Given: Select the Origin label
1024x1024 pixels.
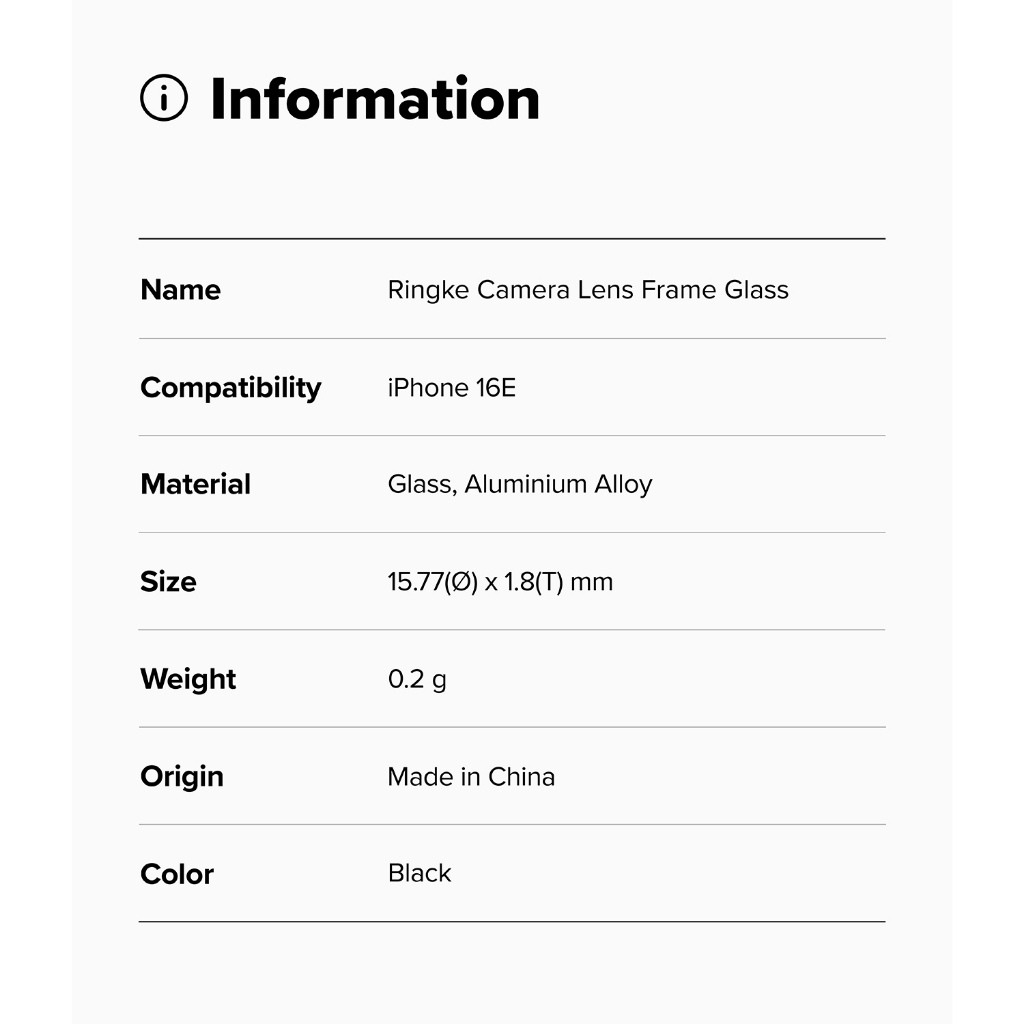Looking at the screenshot, I should [x=181, y=776].
